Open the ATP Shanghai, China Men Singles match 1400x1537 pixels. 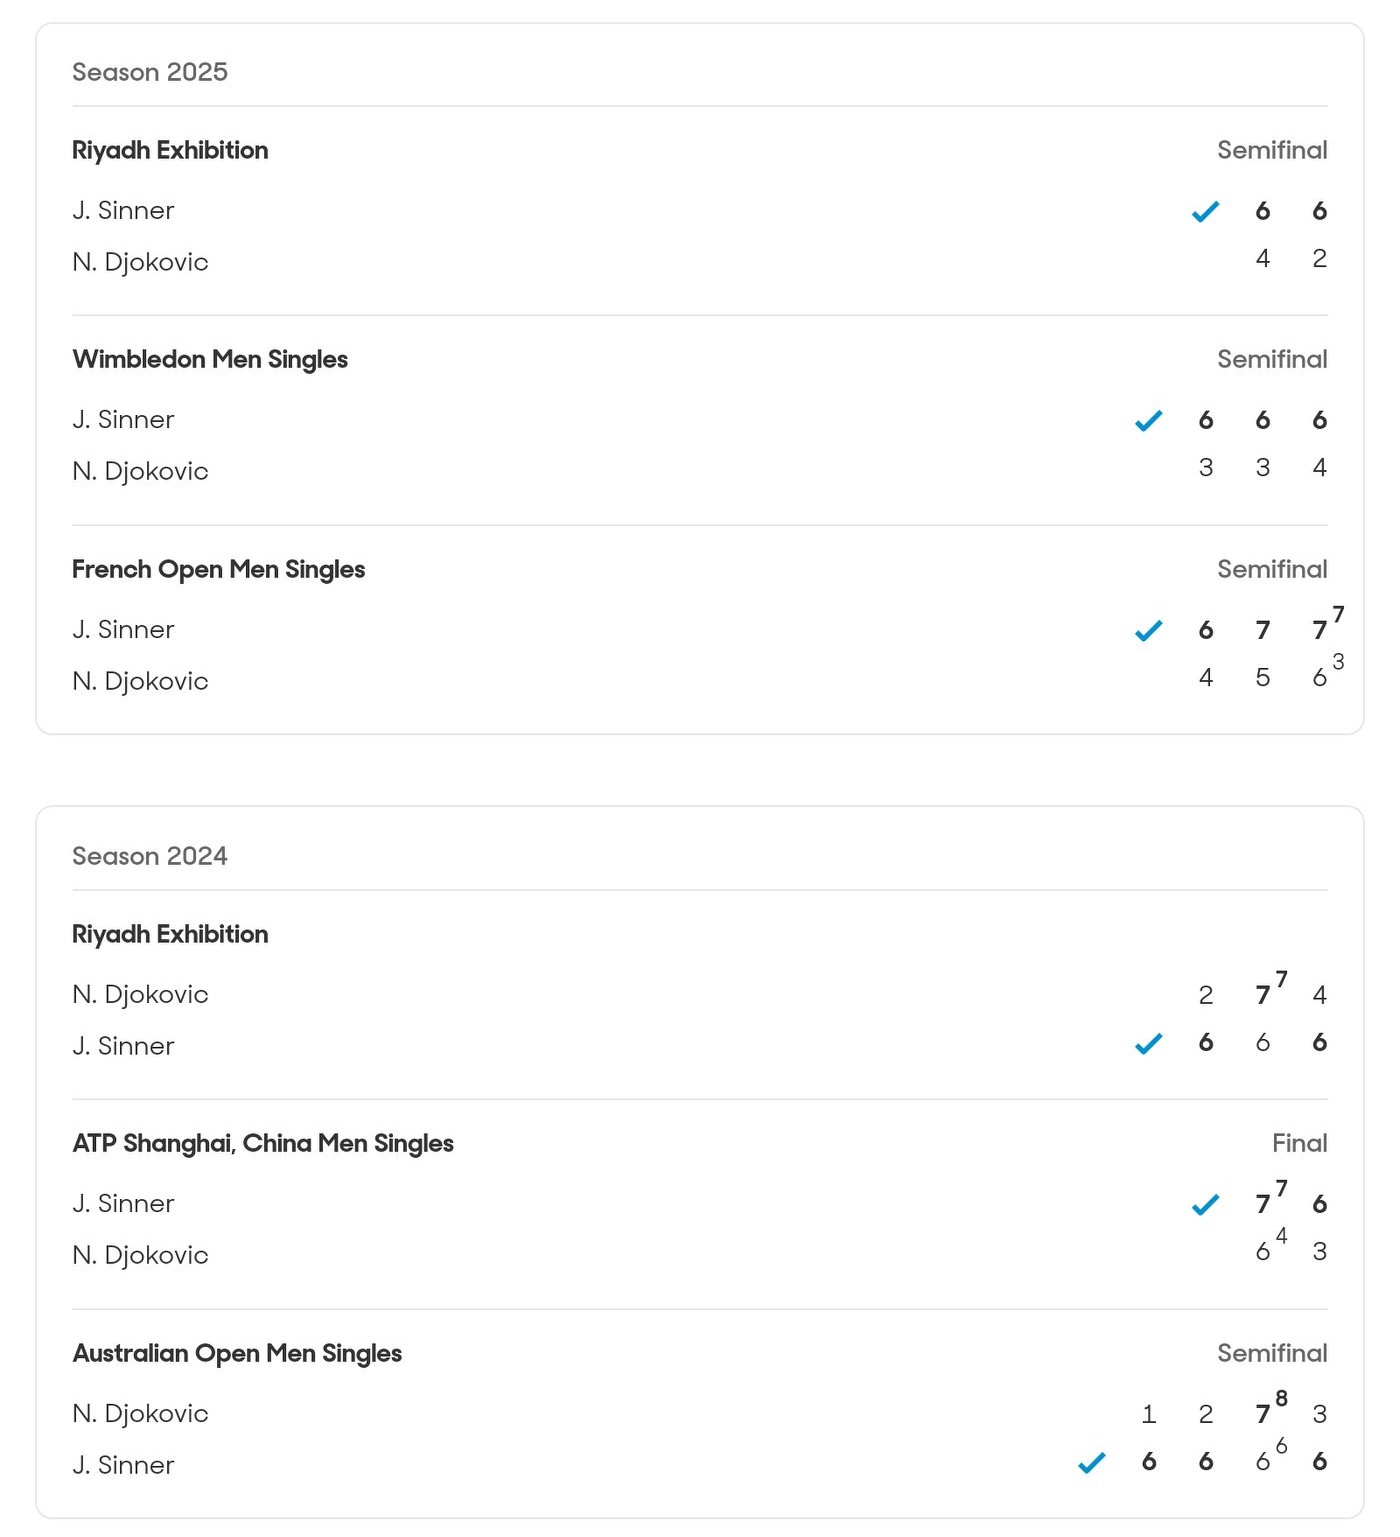[x=262, y=1144]
